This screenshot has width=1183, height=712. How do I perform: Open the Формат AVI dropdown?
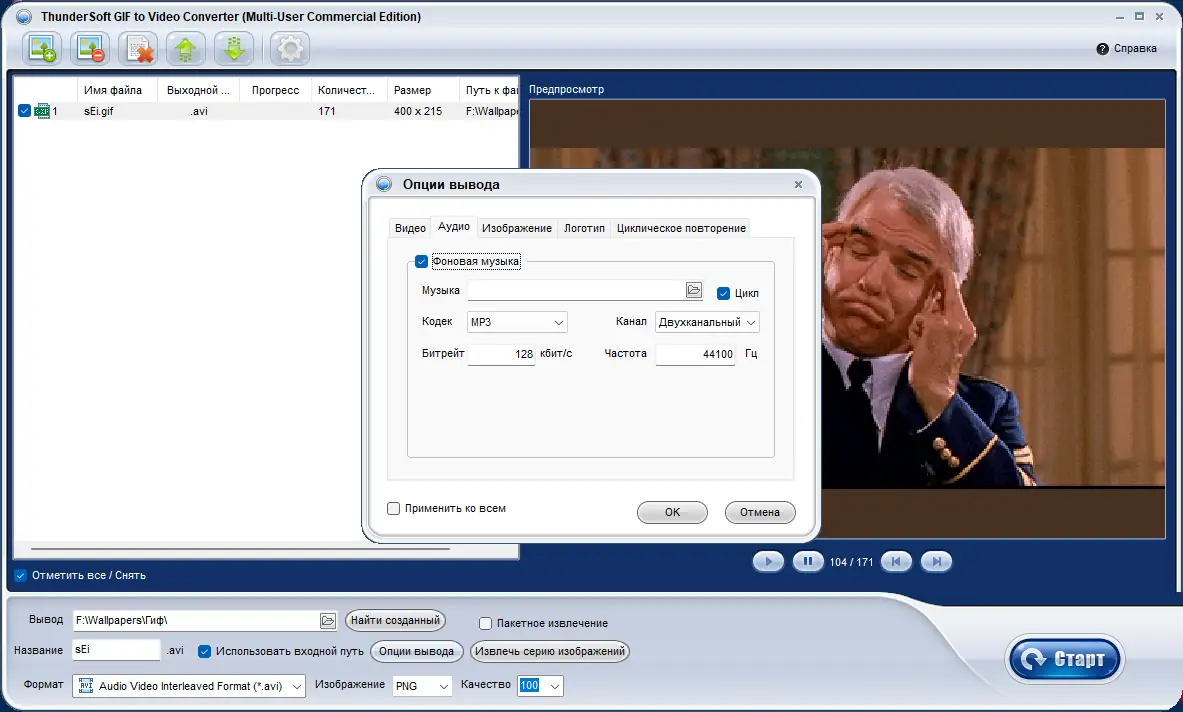(x=189, y=686)
